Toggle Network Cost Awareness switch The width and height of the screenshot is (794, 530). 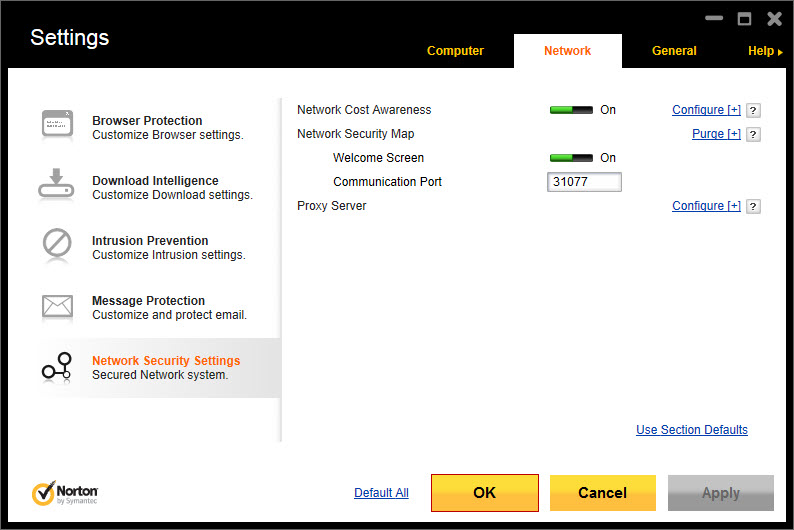coord(571,110)
